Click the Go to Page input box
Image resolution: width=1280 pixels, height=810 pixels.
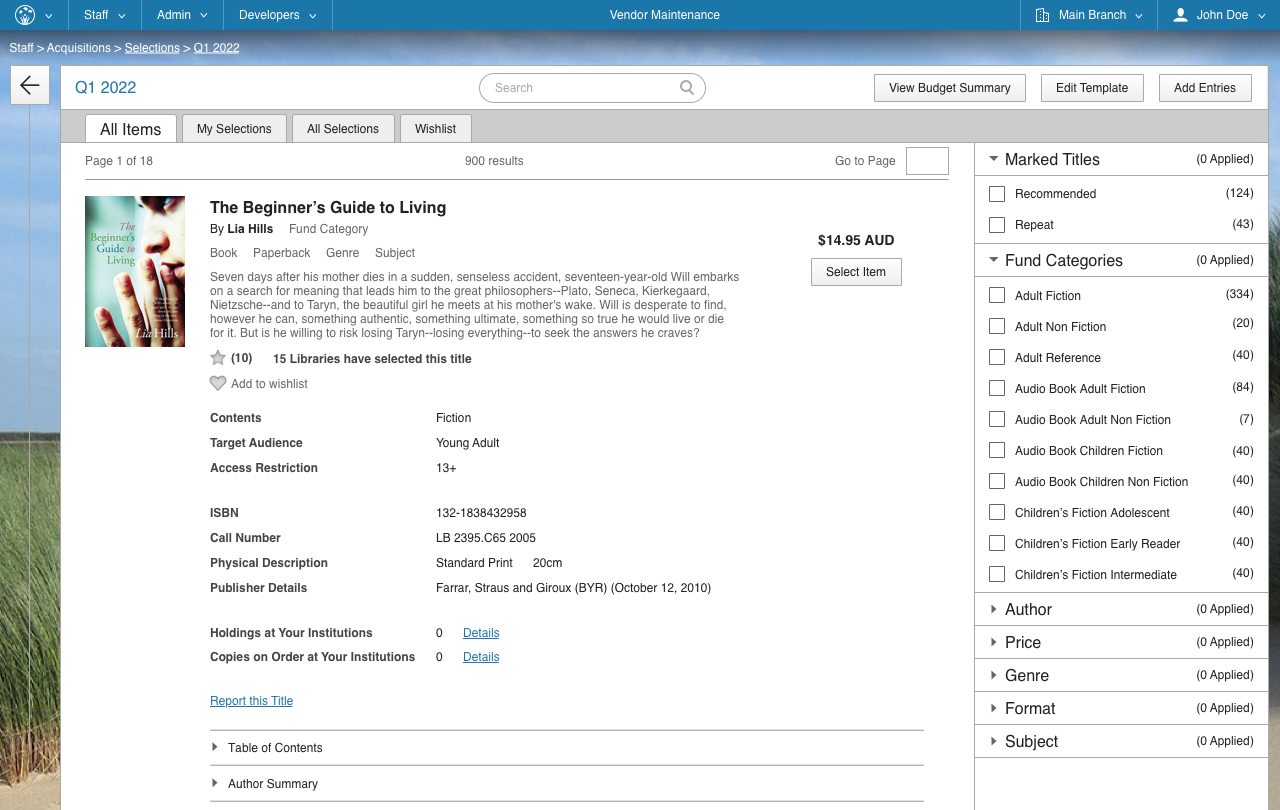[x=927, y=161]
